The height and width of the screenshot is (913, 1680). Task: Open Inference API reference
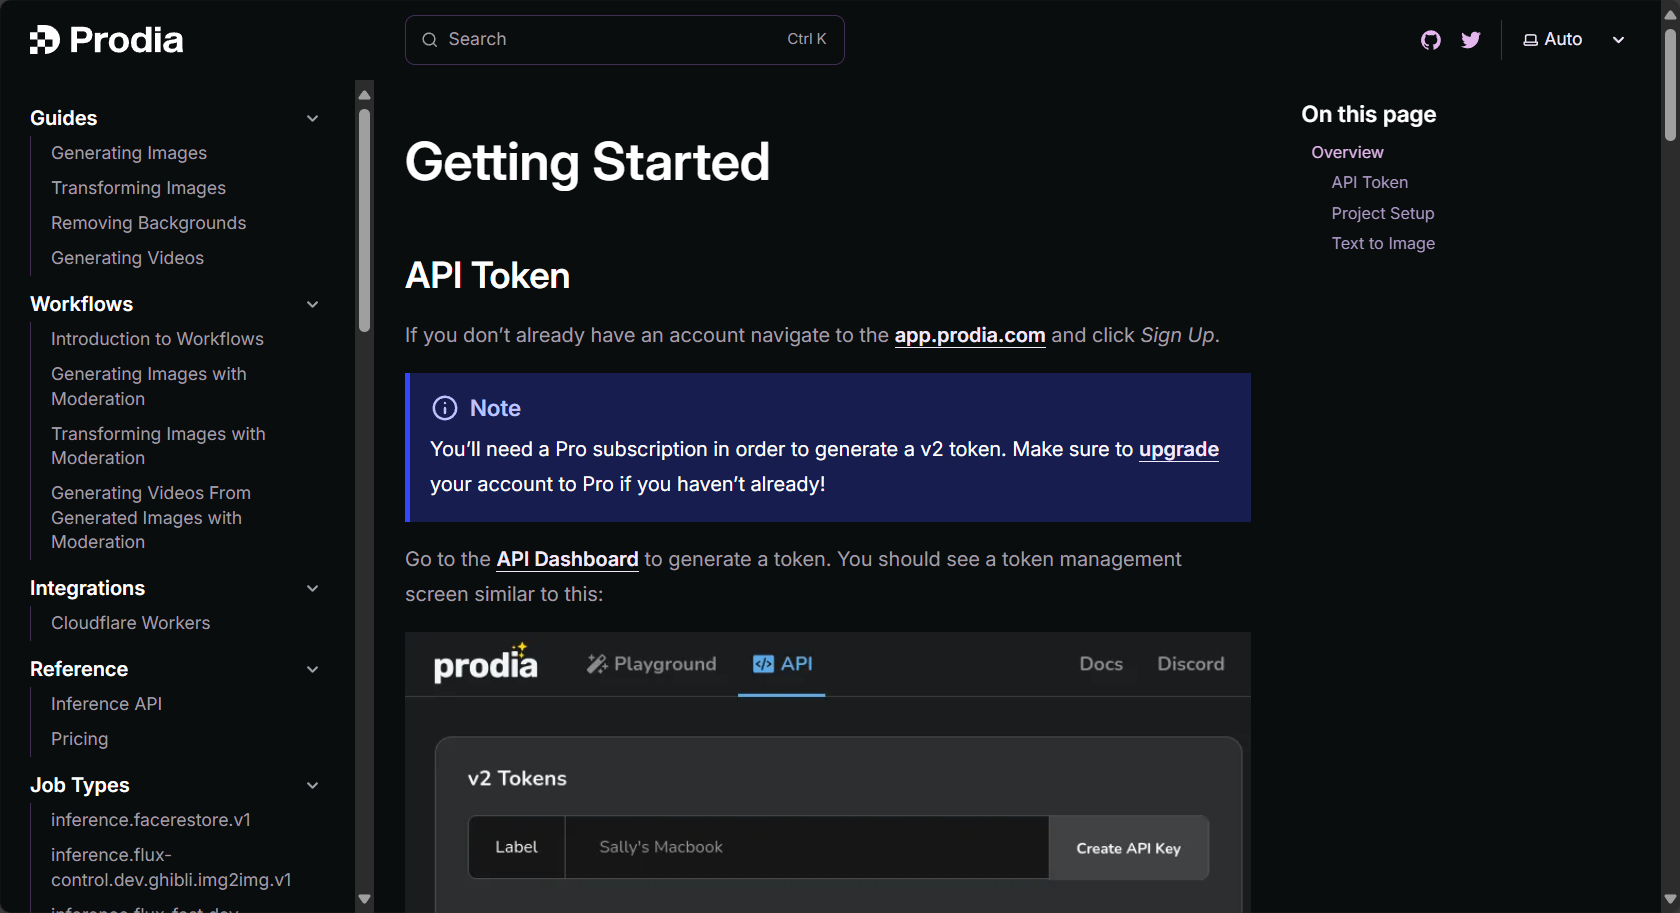click(106, 704)
